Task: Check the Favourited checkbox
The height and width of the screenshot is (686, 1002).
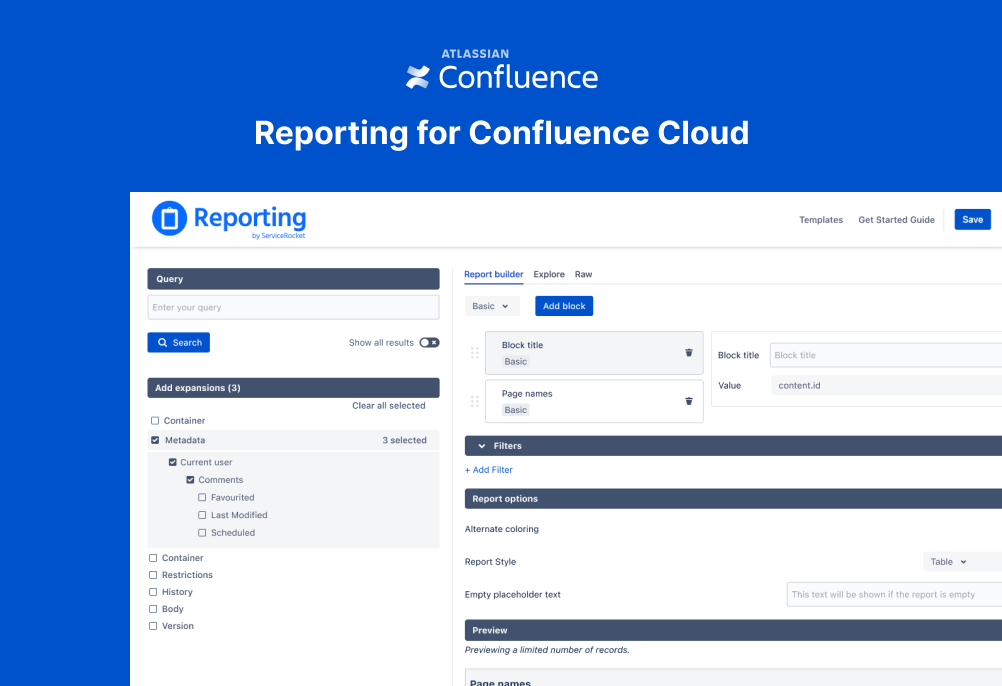Action: pyautogui.click(x=202, y=498)
